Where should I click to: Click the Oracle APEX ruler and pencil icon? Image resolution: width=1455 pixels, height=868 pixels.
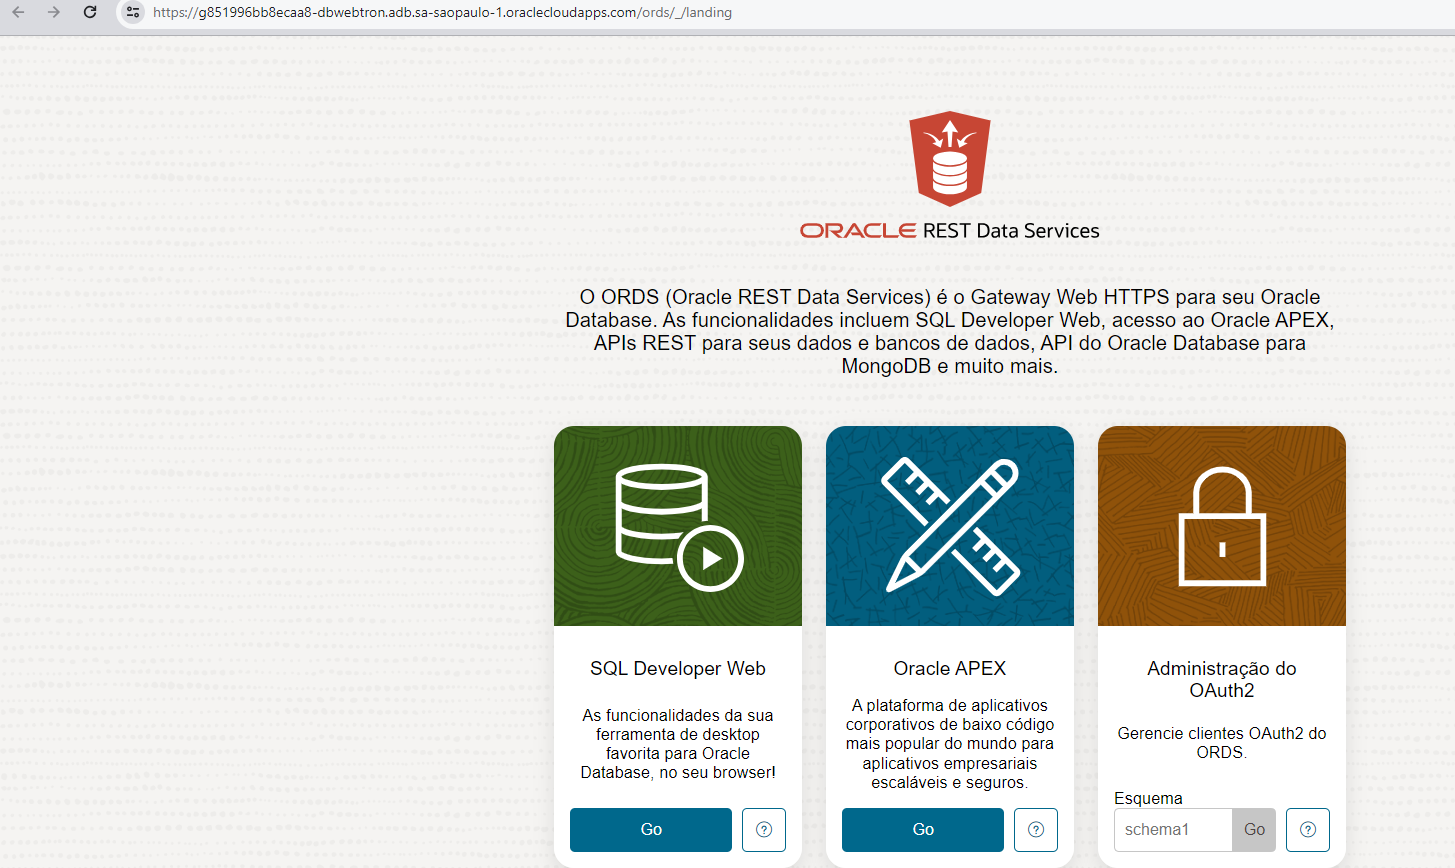pyautogui.click(x=949, y=527)
